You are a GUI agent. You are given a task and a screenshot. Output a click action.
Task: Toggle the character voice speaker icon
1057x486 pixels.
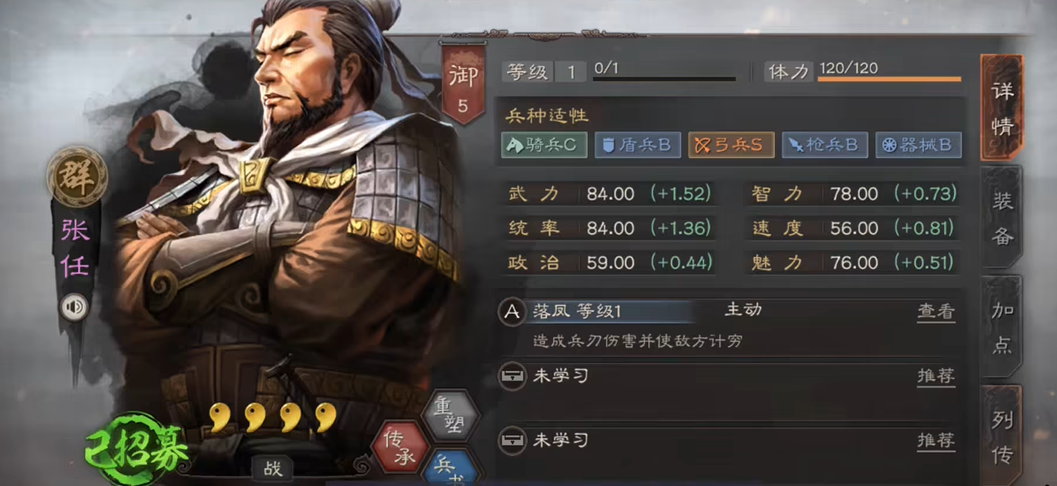point(74,307)
